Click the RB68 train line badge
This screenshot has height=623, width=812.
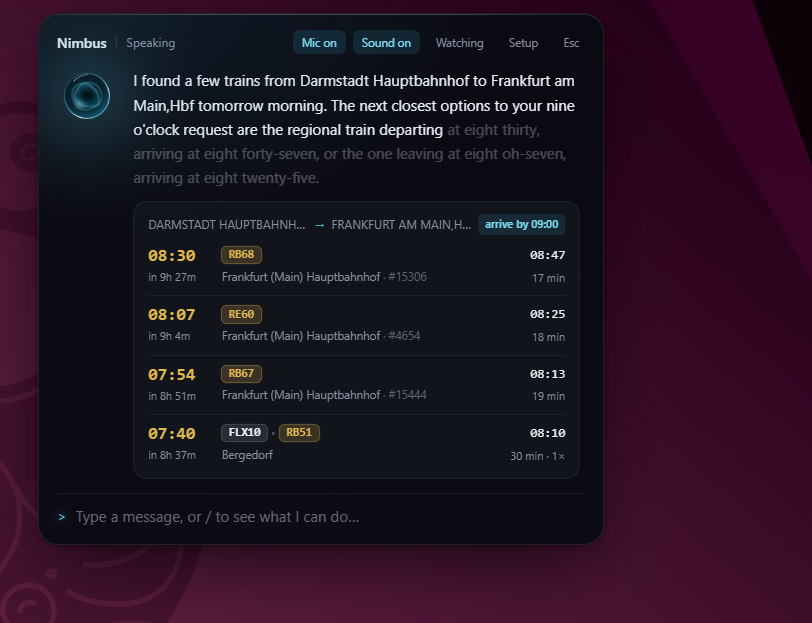click(x=241, y=254)
